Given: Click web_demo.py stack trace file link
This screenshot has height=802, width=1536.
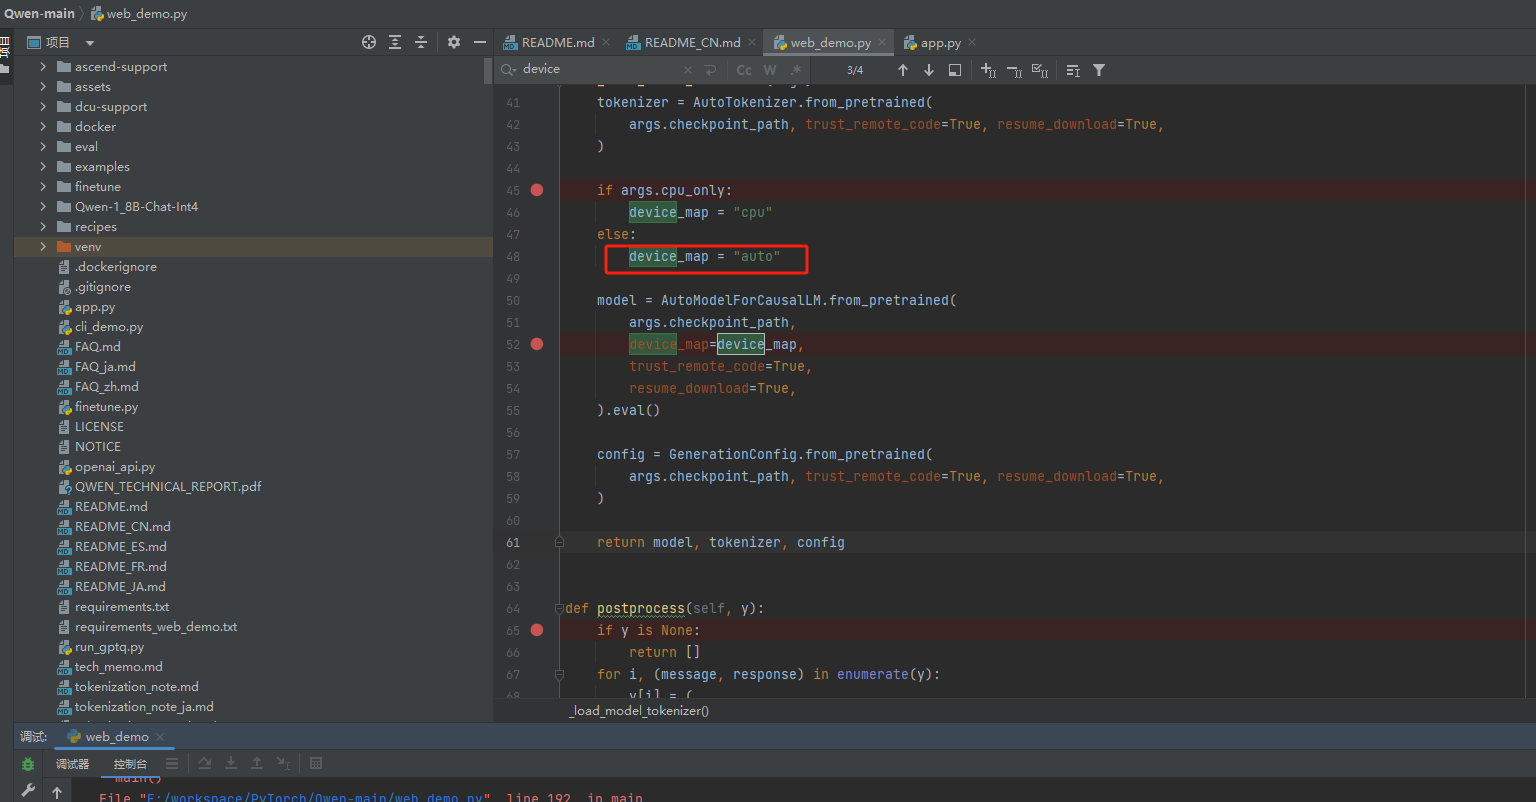Looking at the screenshot, I should tap(317, 798).
